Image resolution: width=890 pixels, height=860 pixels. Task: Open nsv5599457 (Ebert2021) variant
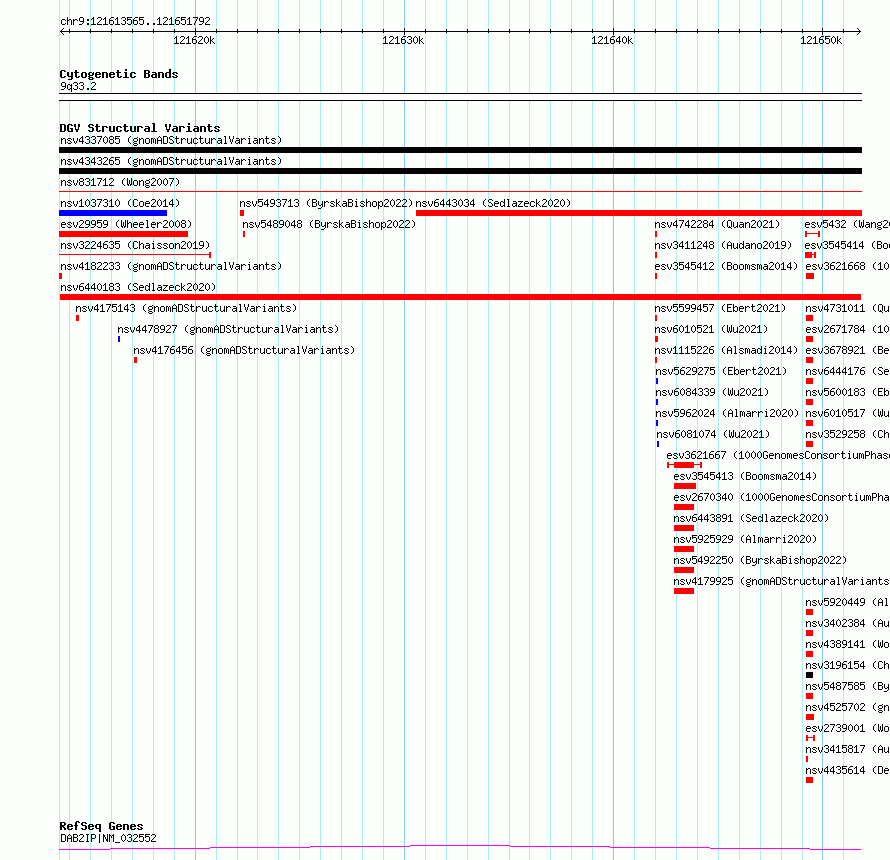(x=720, y=308)
